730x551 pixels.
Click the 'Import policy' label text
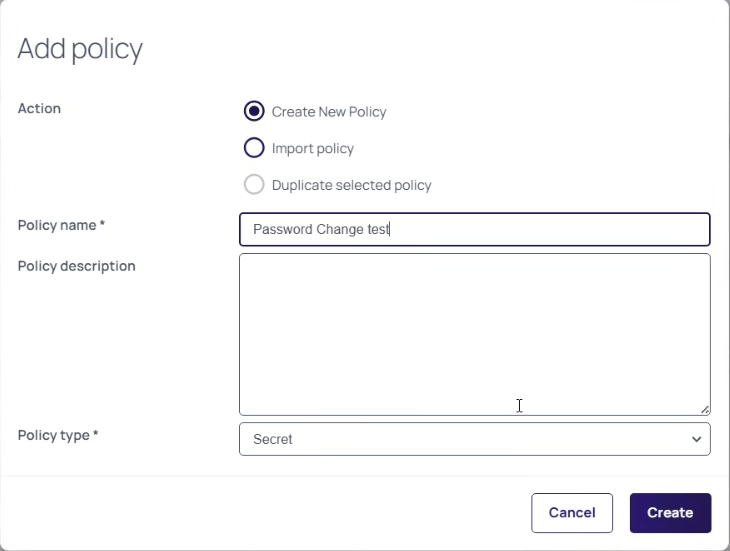[312, 149]
